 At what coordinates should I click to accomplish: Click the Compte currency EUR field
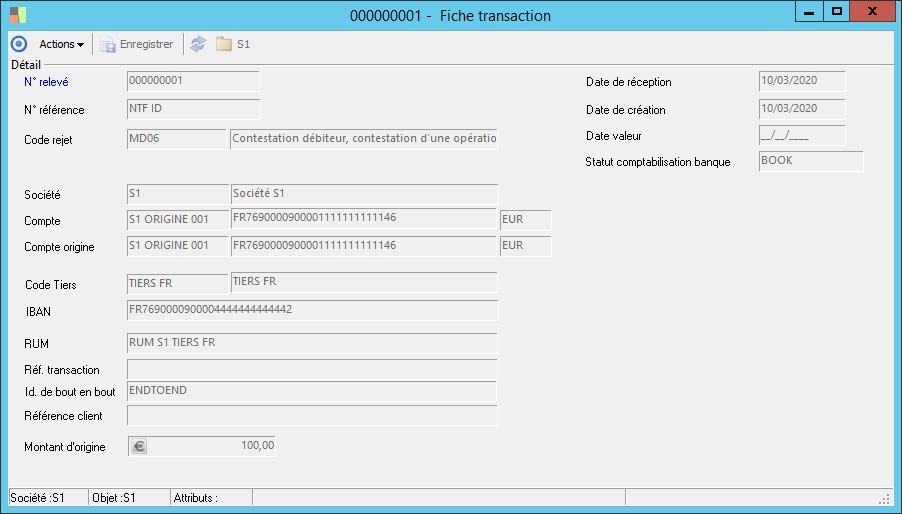click(525, 220)
